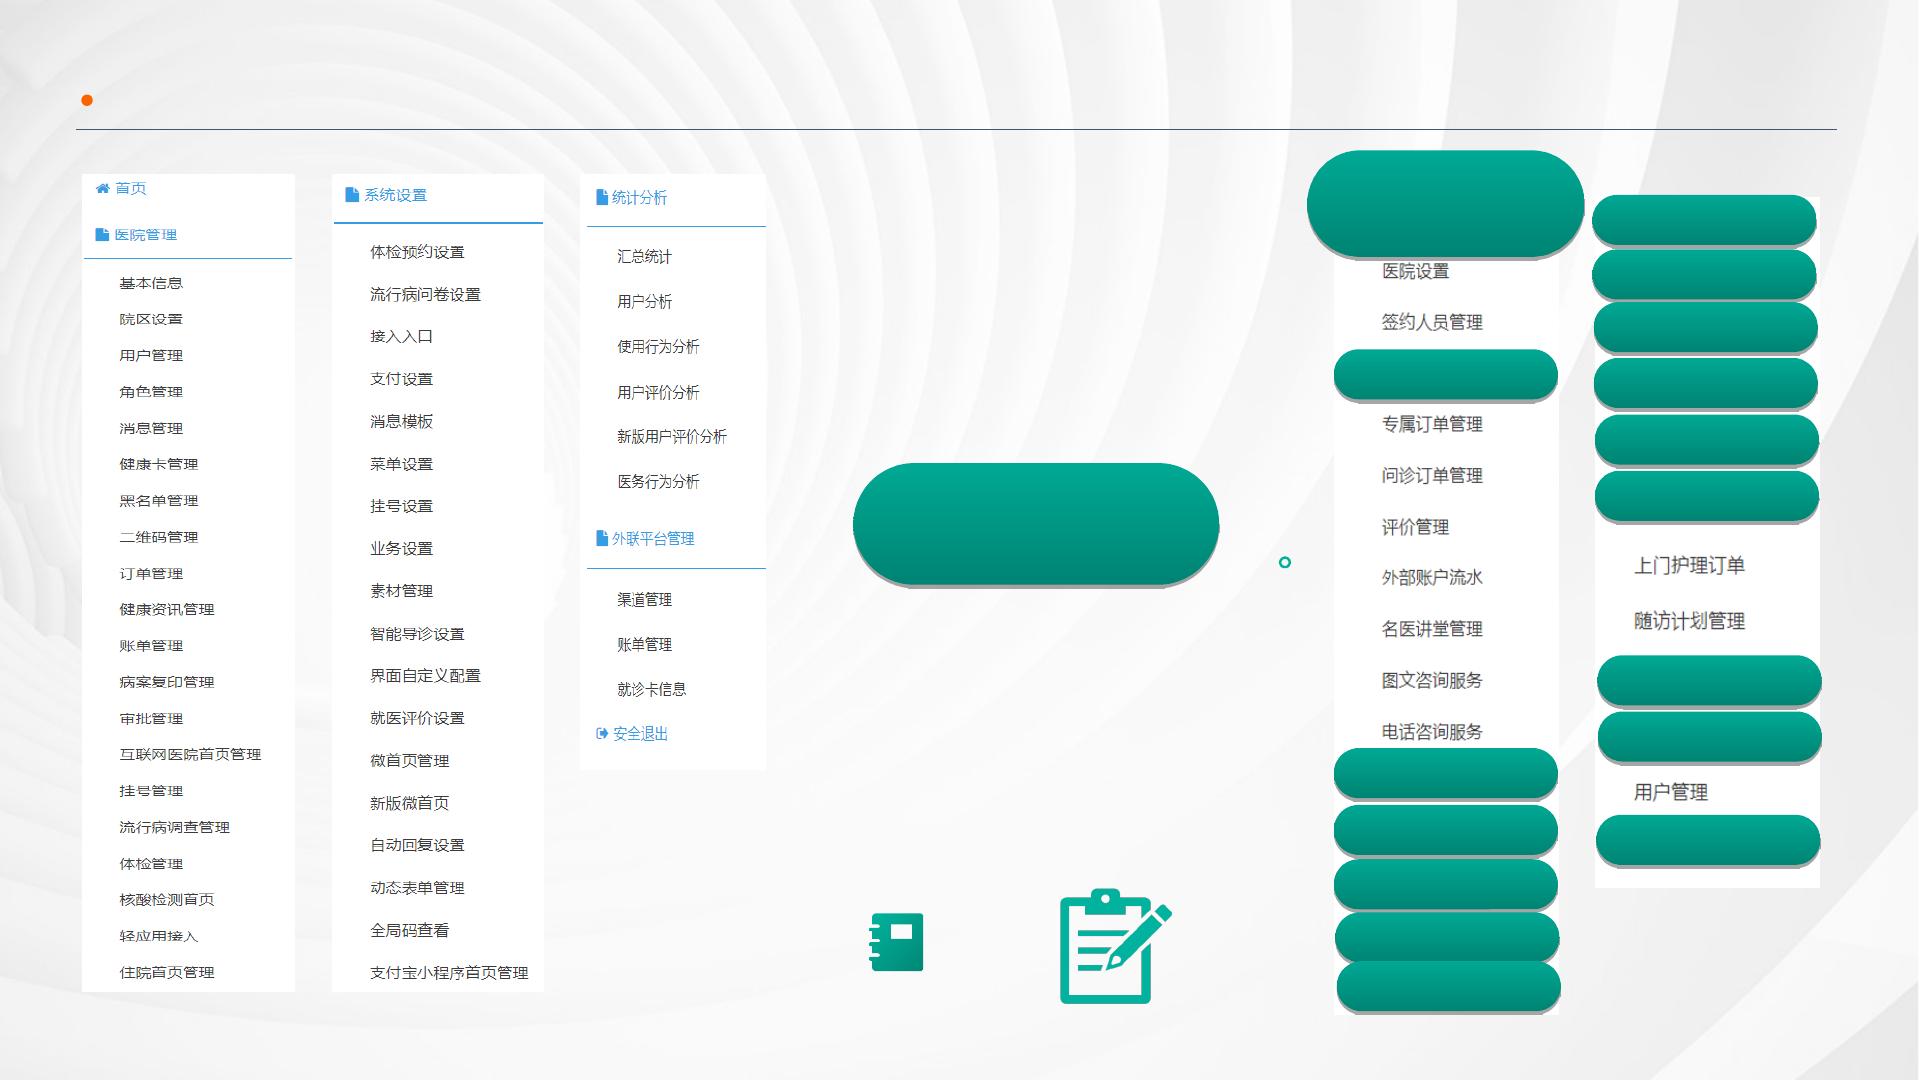Select 上门护理订单 entry
Screen dimensions: 1920x1080
(x=1689, y=566)
